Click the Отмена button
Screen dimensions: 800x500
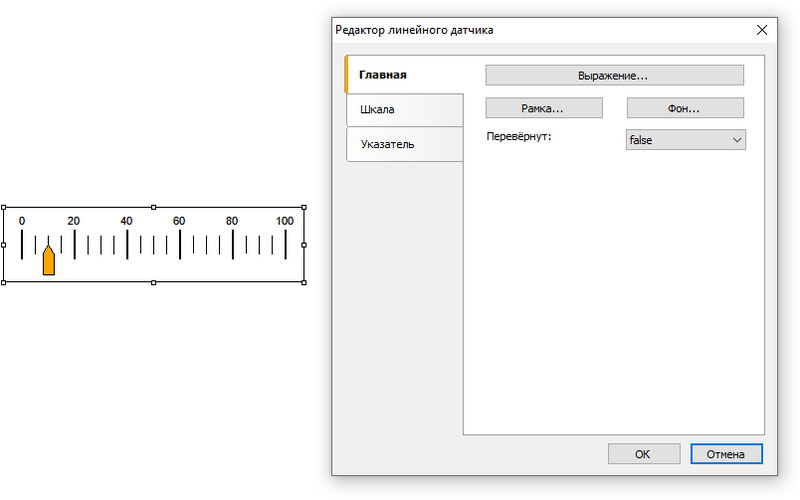tap(727, 454)
